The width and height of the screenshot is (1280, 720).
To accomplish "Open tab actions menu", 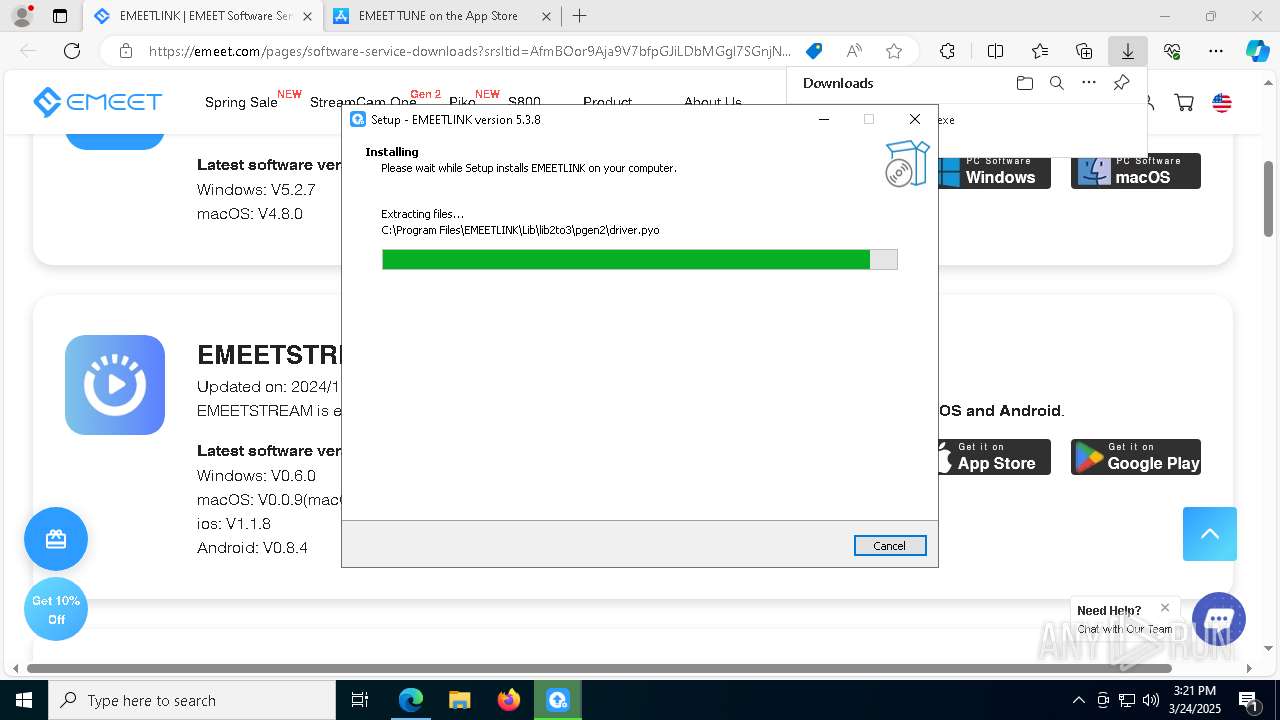I will coord(60,16).
